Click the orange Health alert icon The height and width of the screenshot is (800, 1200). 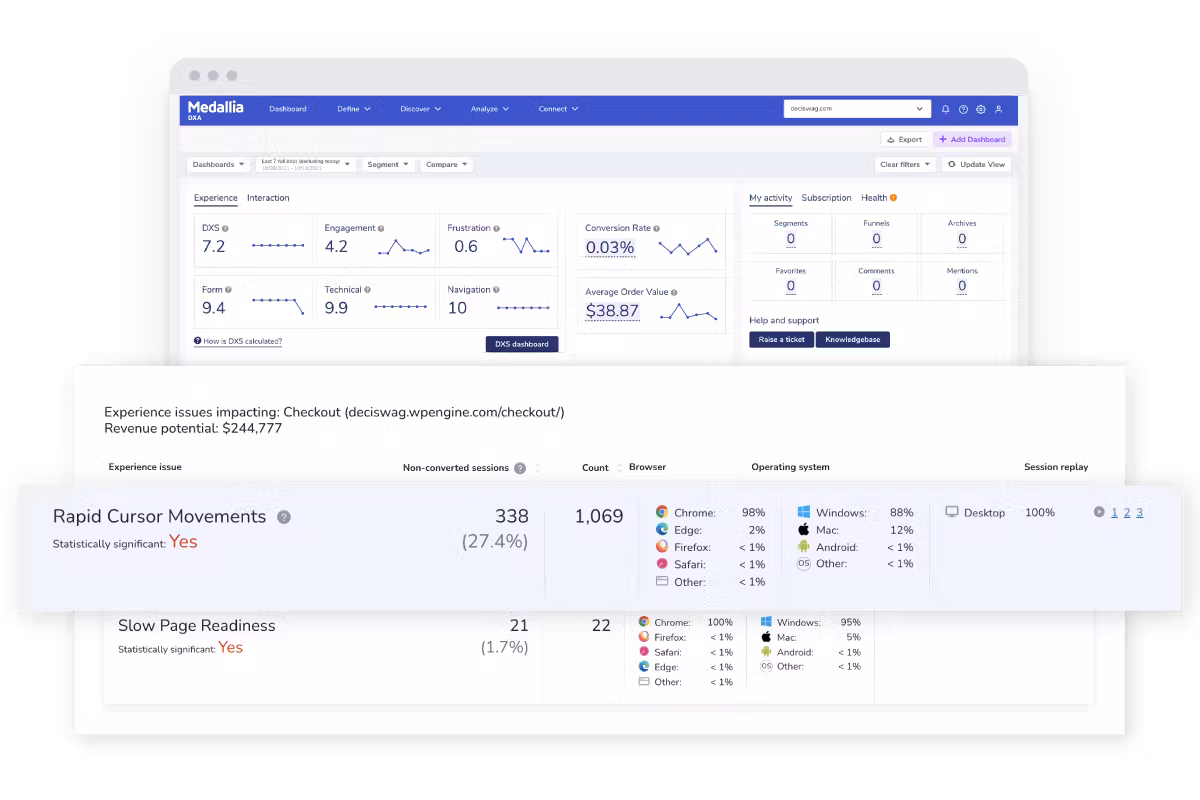[x=893, y=198]
